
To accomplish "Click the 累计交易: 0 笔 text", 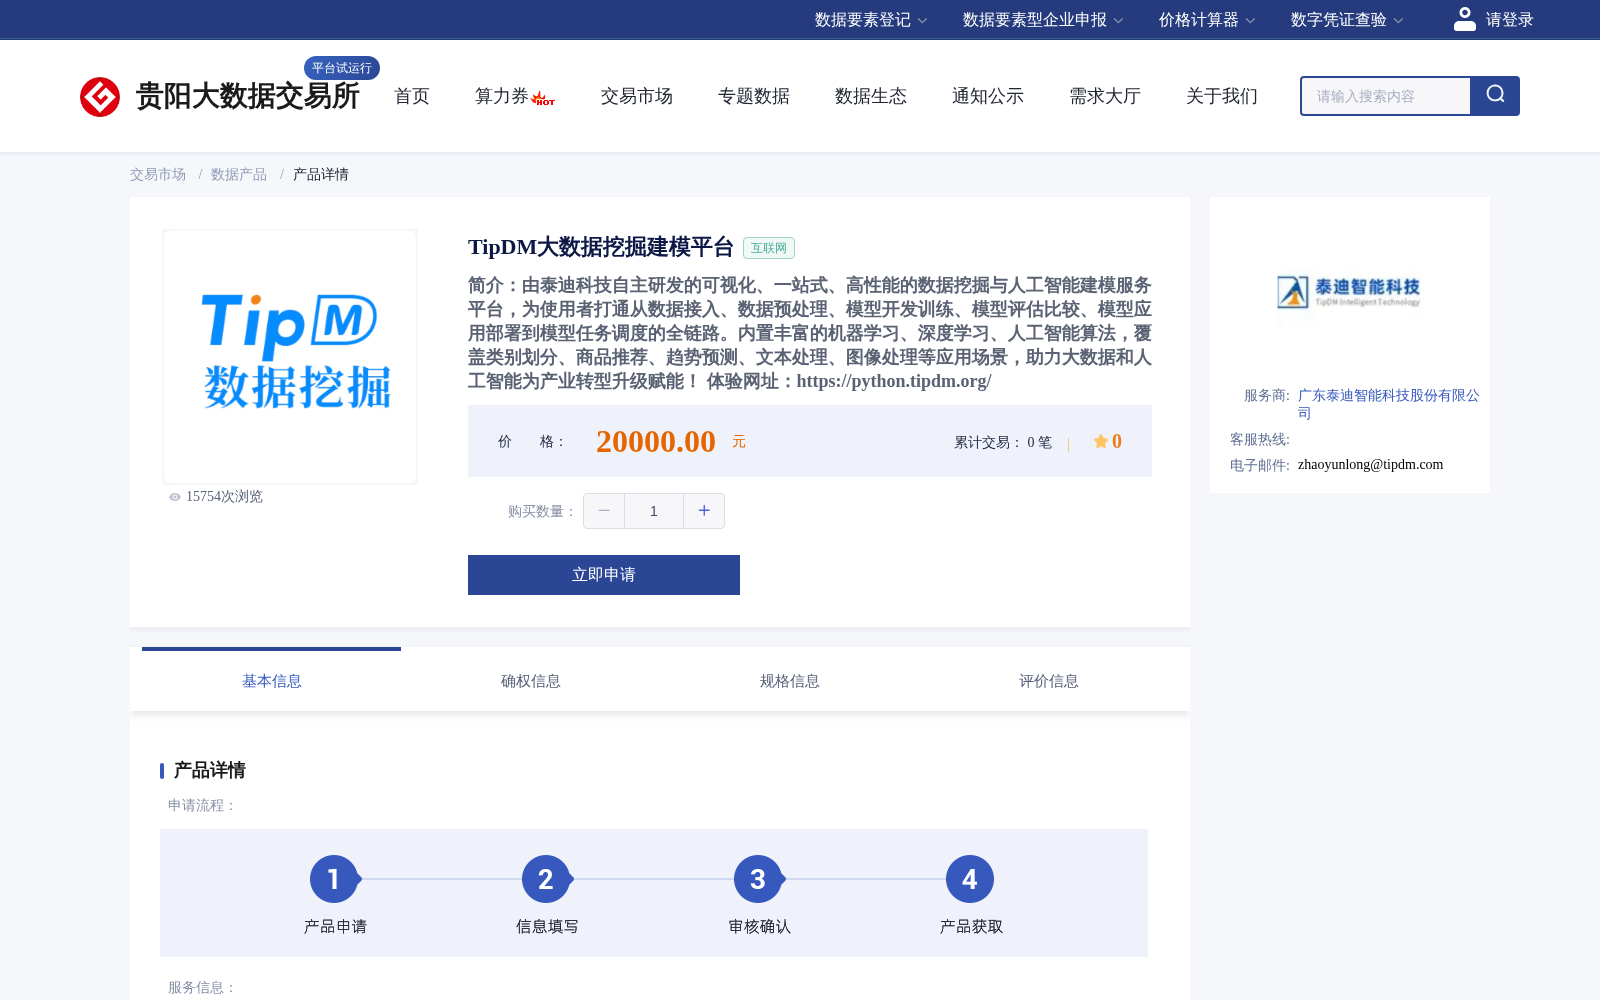I will tap(1003, 442).
